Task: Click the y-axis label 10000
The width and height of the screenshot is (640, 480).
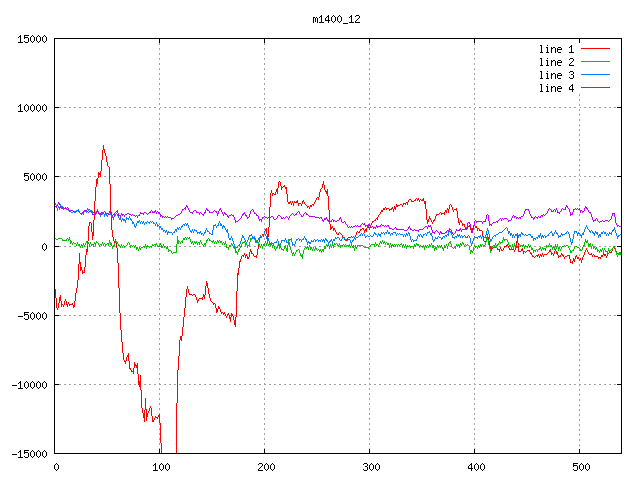Action: tap(32, 108)
